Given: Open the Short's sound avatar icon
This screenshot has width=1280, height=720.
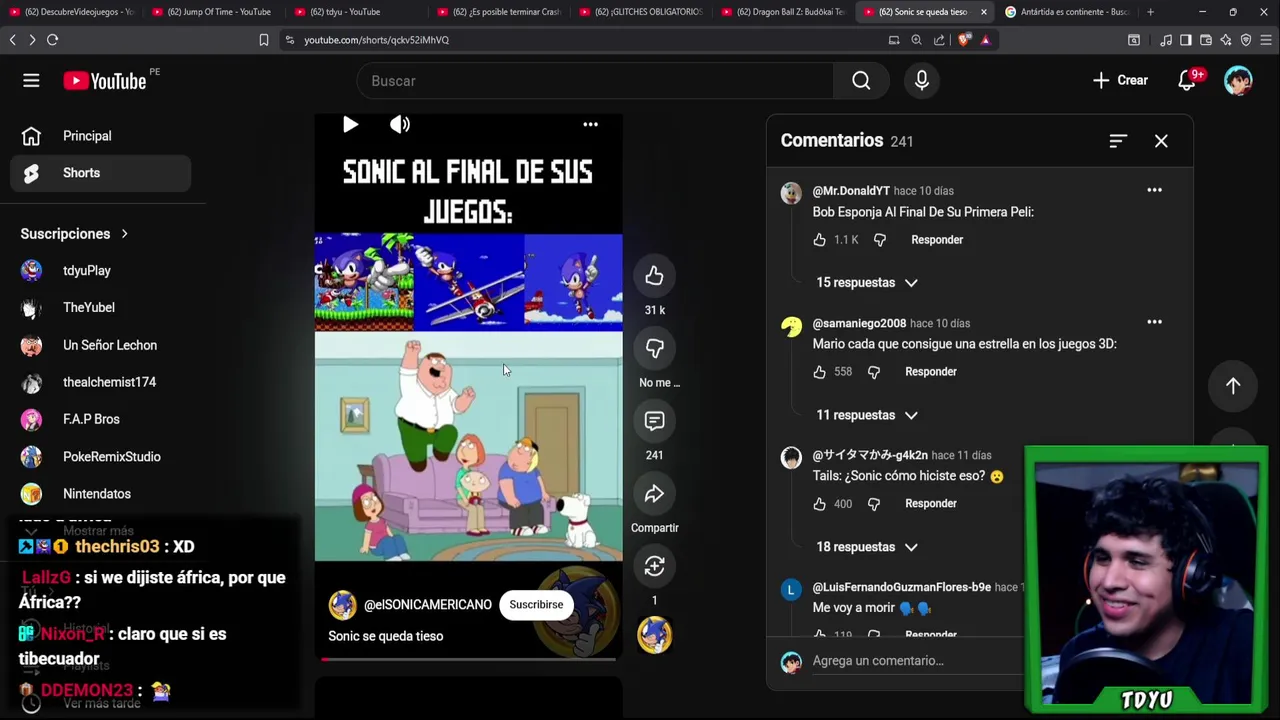Looking at the screenshot, I should pos(654,635).
